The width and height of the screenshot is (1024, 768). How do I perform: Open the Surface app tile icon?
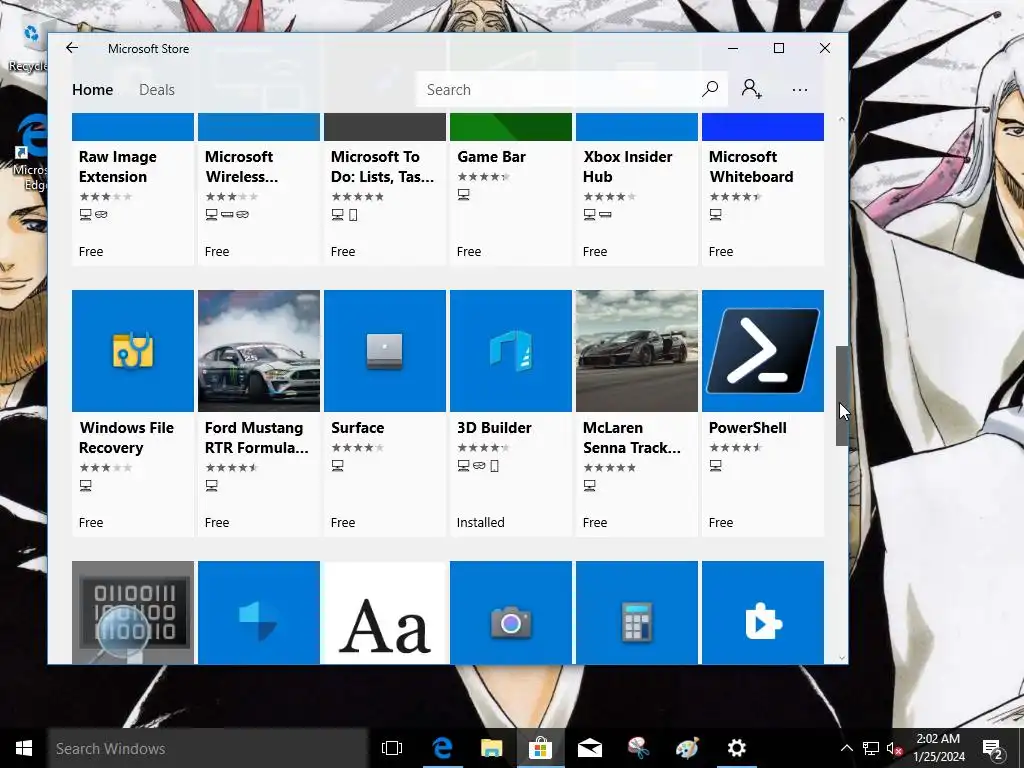click(x=385, y=351)
